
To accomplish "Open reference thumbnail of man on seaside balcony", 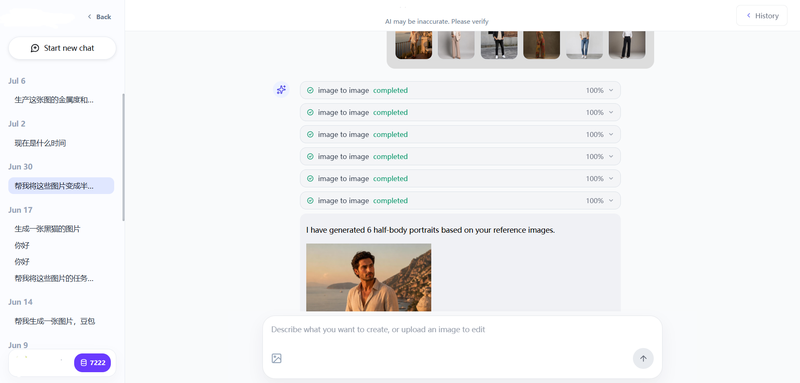I will 414,45.
